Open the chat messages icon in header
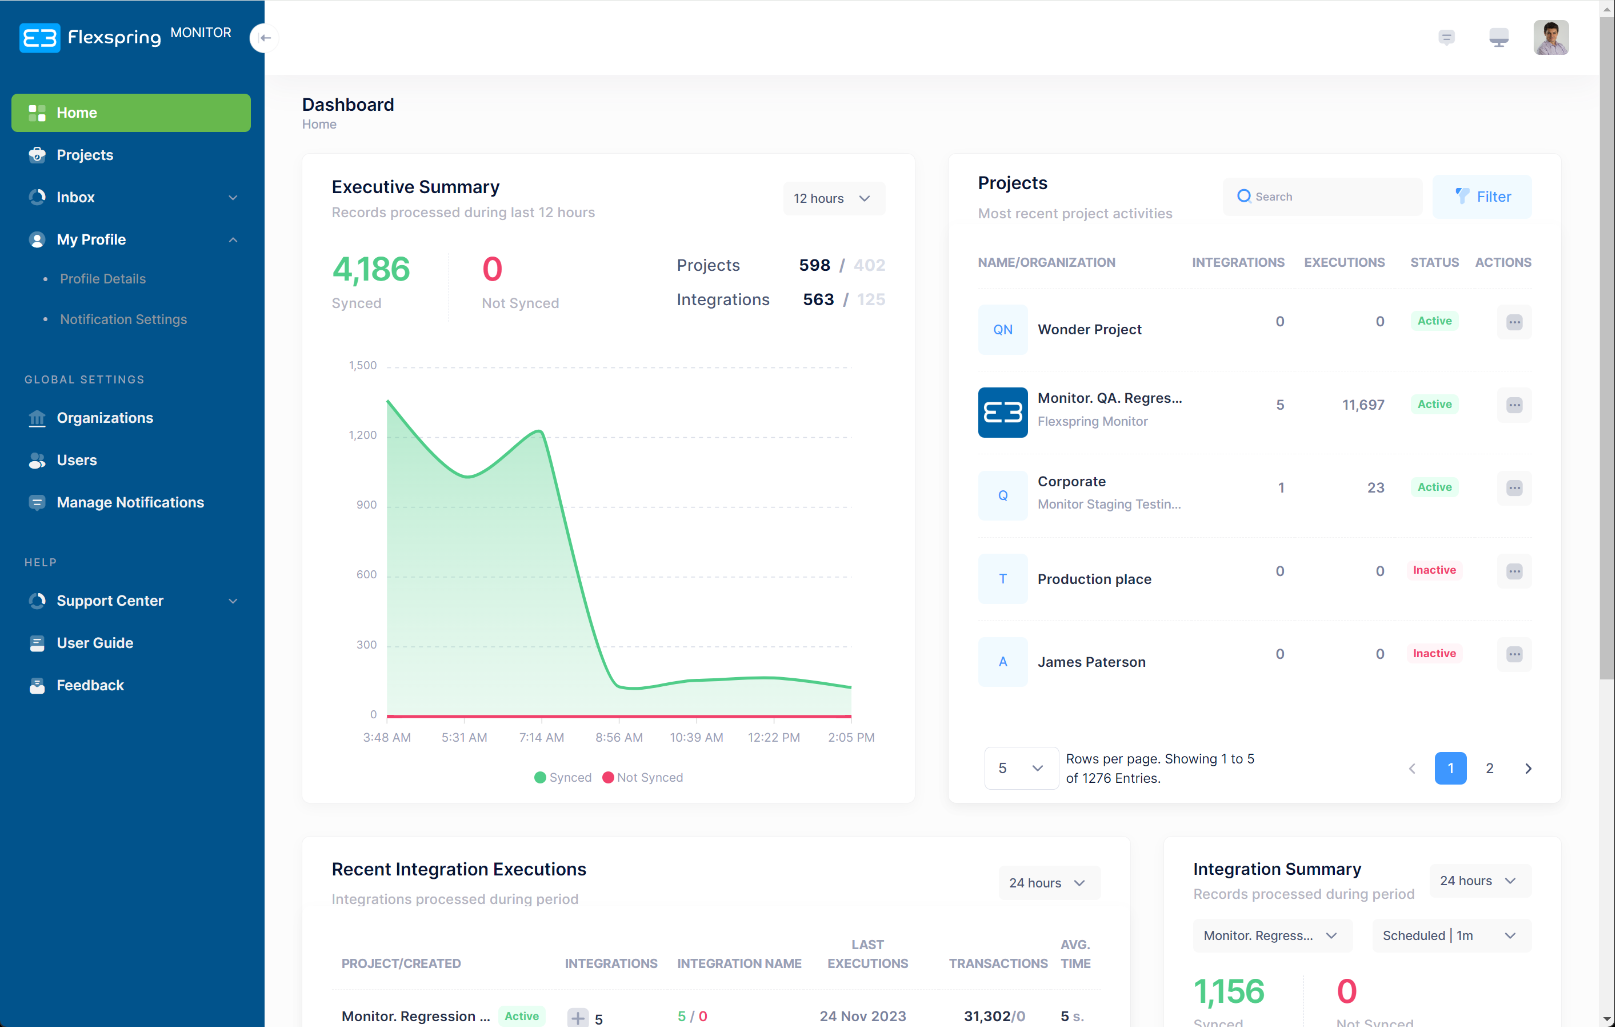 click(1446, 38)
